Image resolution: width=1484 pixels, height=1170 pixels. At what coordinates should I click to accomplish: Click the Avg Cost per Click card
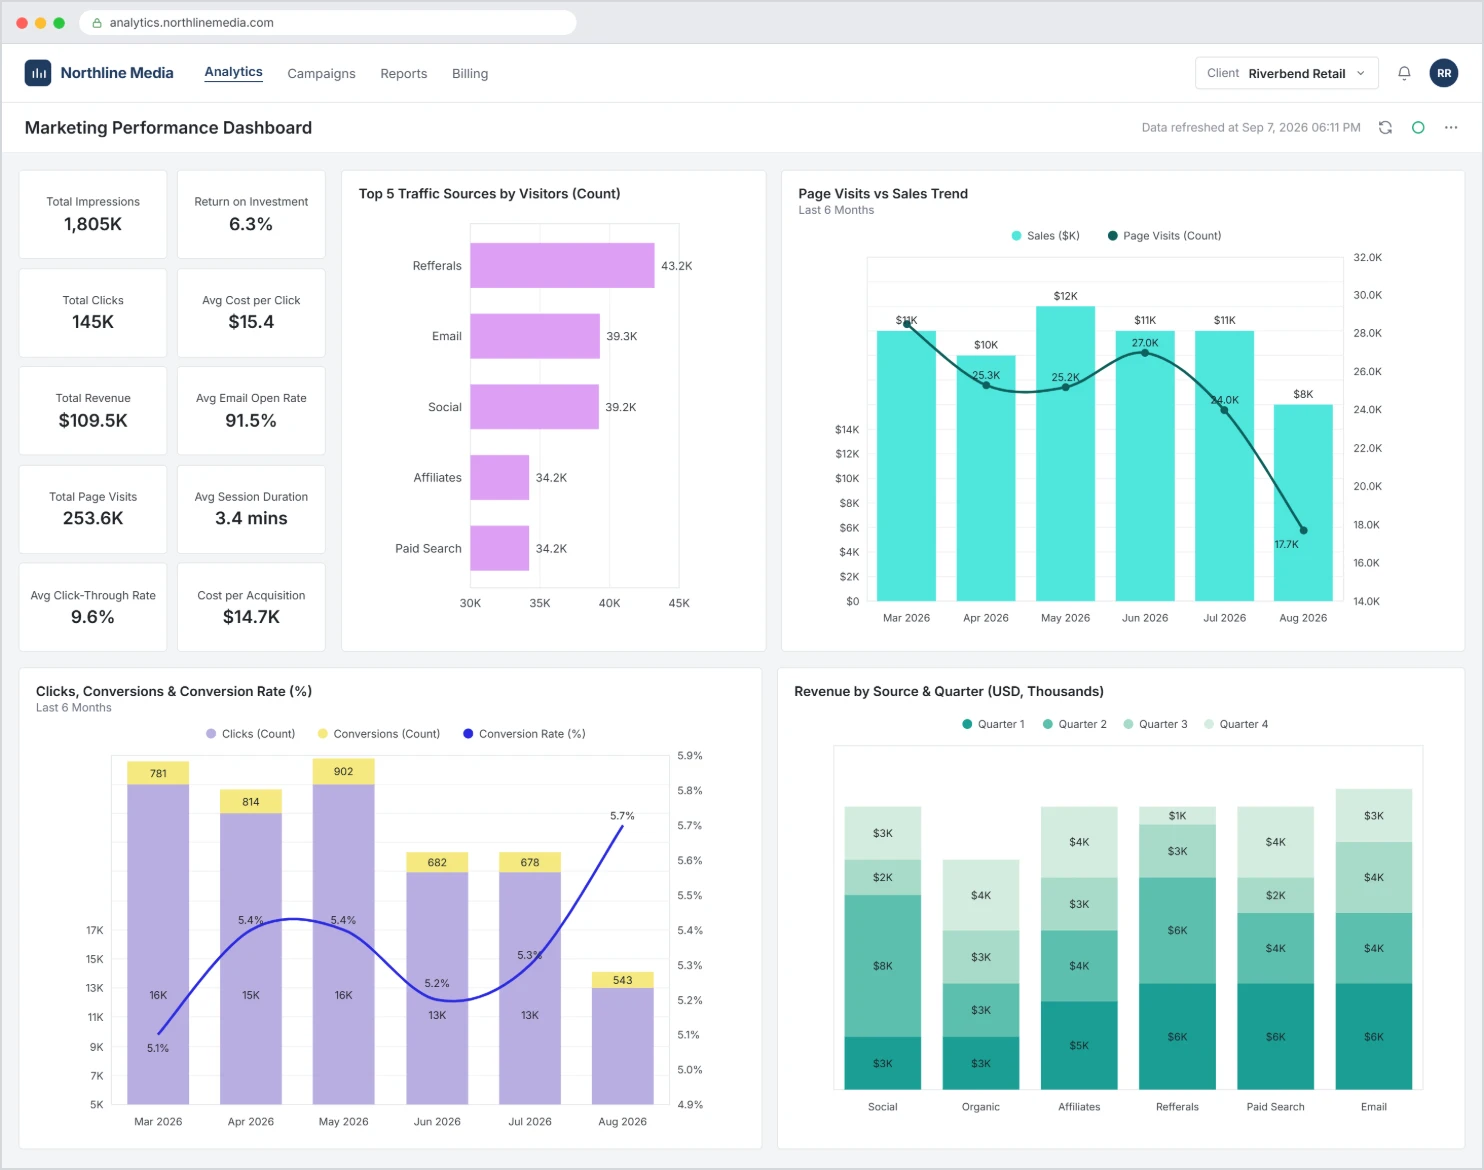pos(251,313)
